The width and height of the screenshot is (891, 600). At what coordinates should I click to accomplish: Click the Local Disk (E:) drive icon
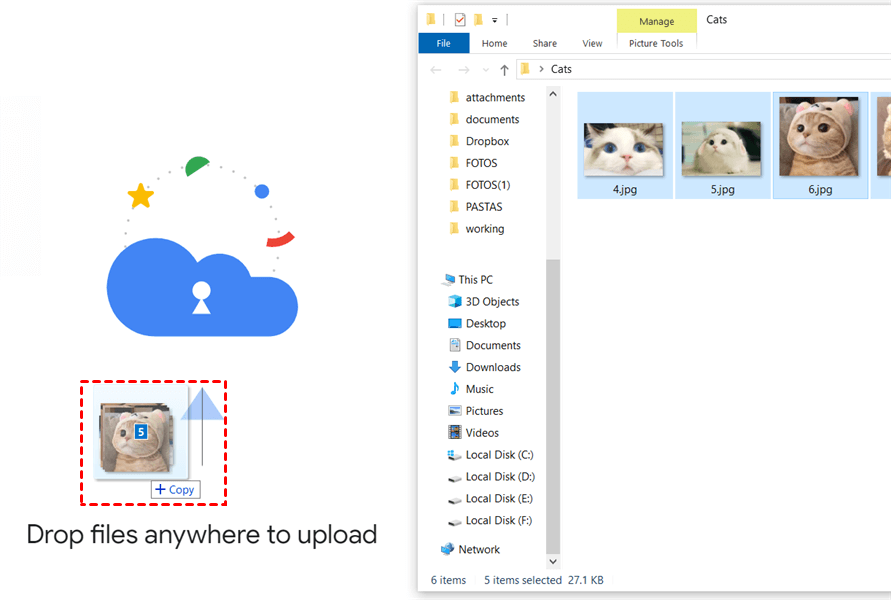[x=455, y=500]
